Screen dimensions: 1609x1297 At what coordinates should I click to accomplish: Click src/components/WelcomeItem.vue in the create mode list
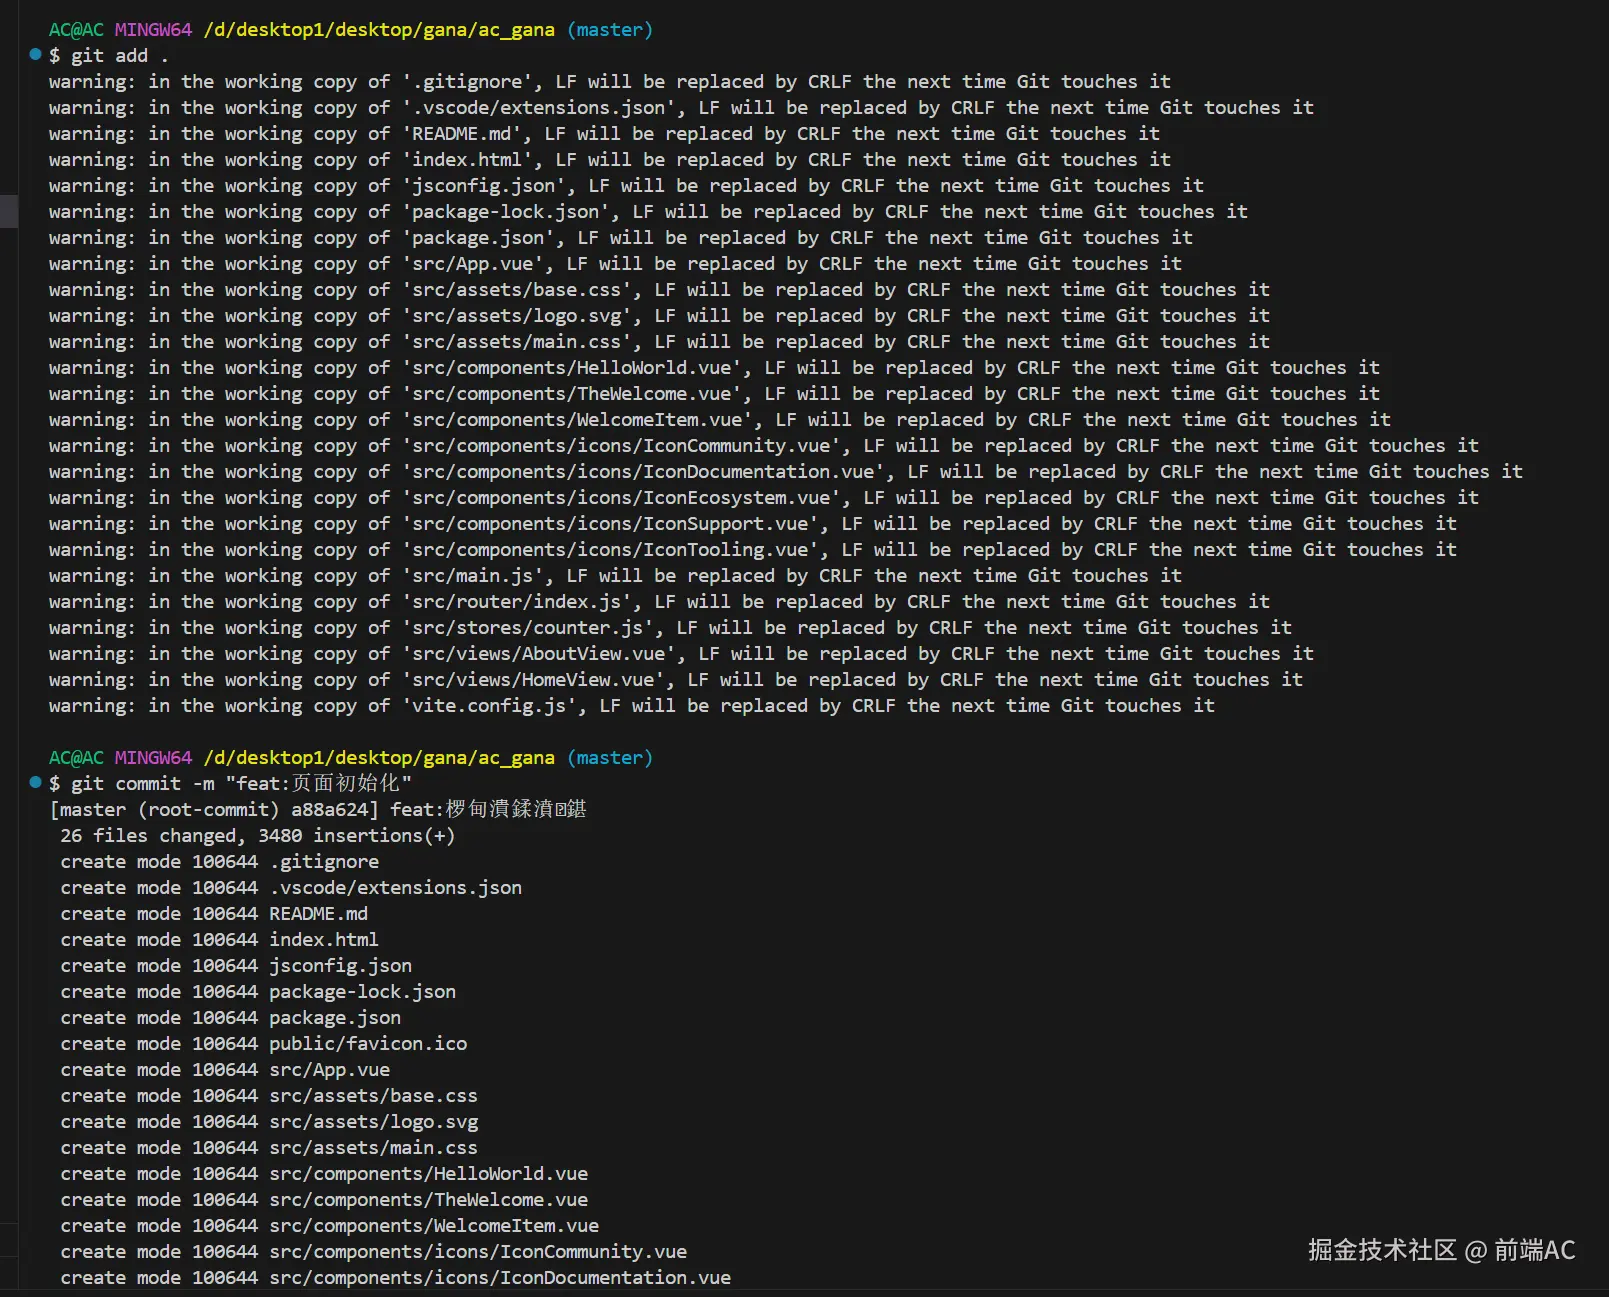point(434,1226)
